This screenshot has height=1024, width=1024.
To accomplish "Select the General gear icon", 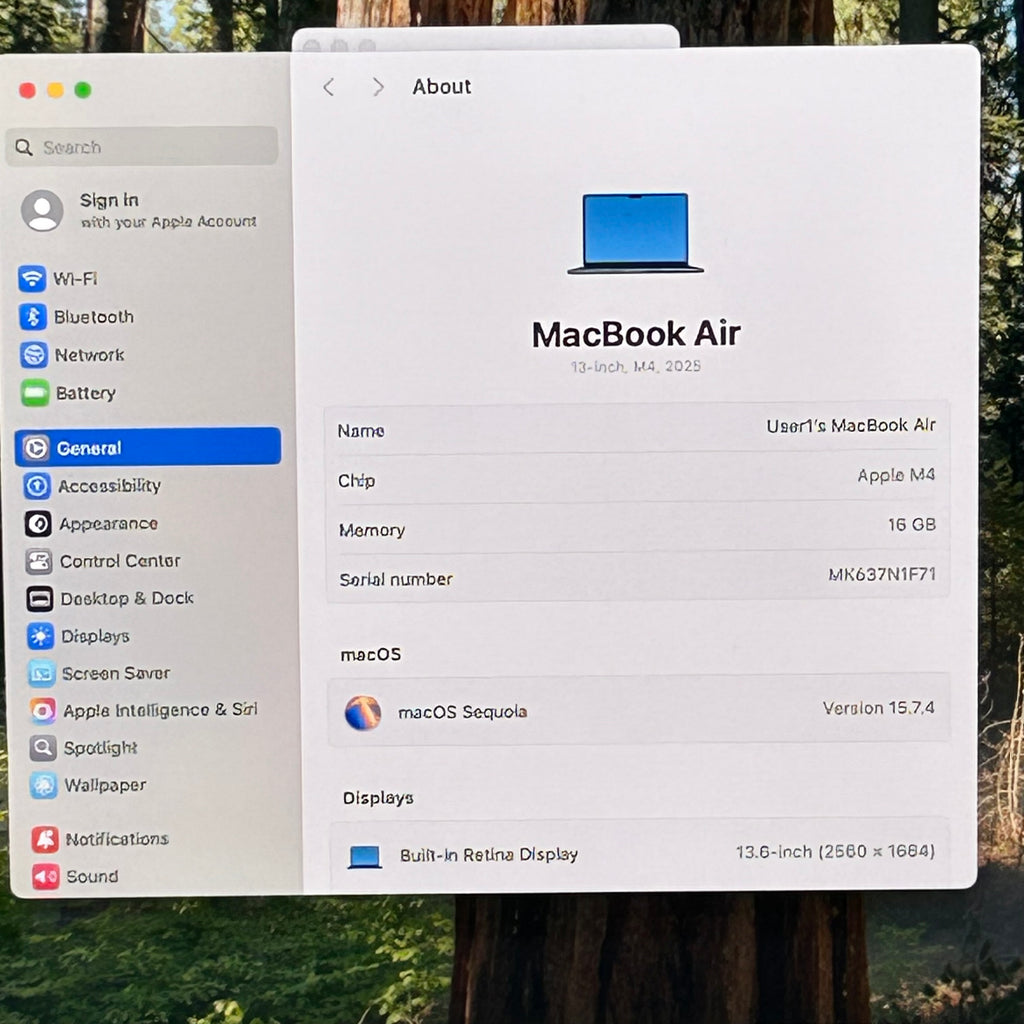I will (x=36, y=448).
